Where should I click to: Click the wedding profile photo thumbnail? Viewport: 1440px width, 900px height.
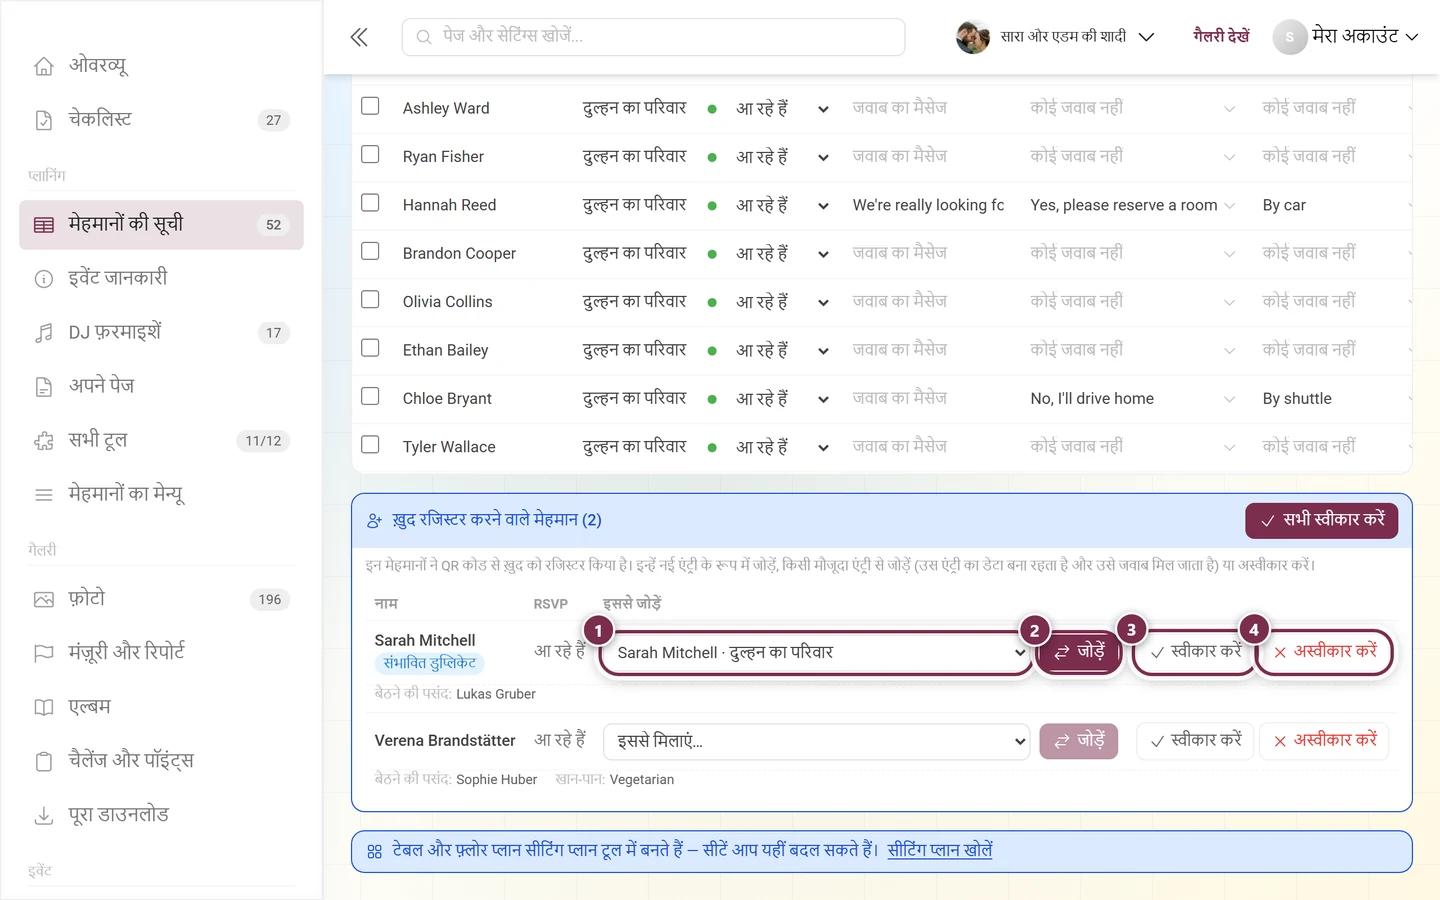pyautogui.click(x=972, y=37)
